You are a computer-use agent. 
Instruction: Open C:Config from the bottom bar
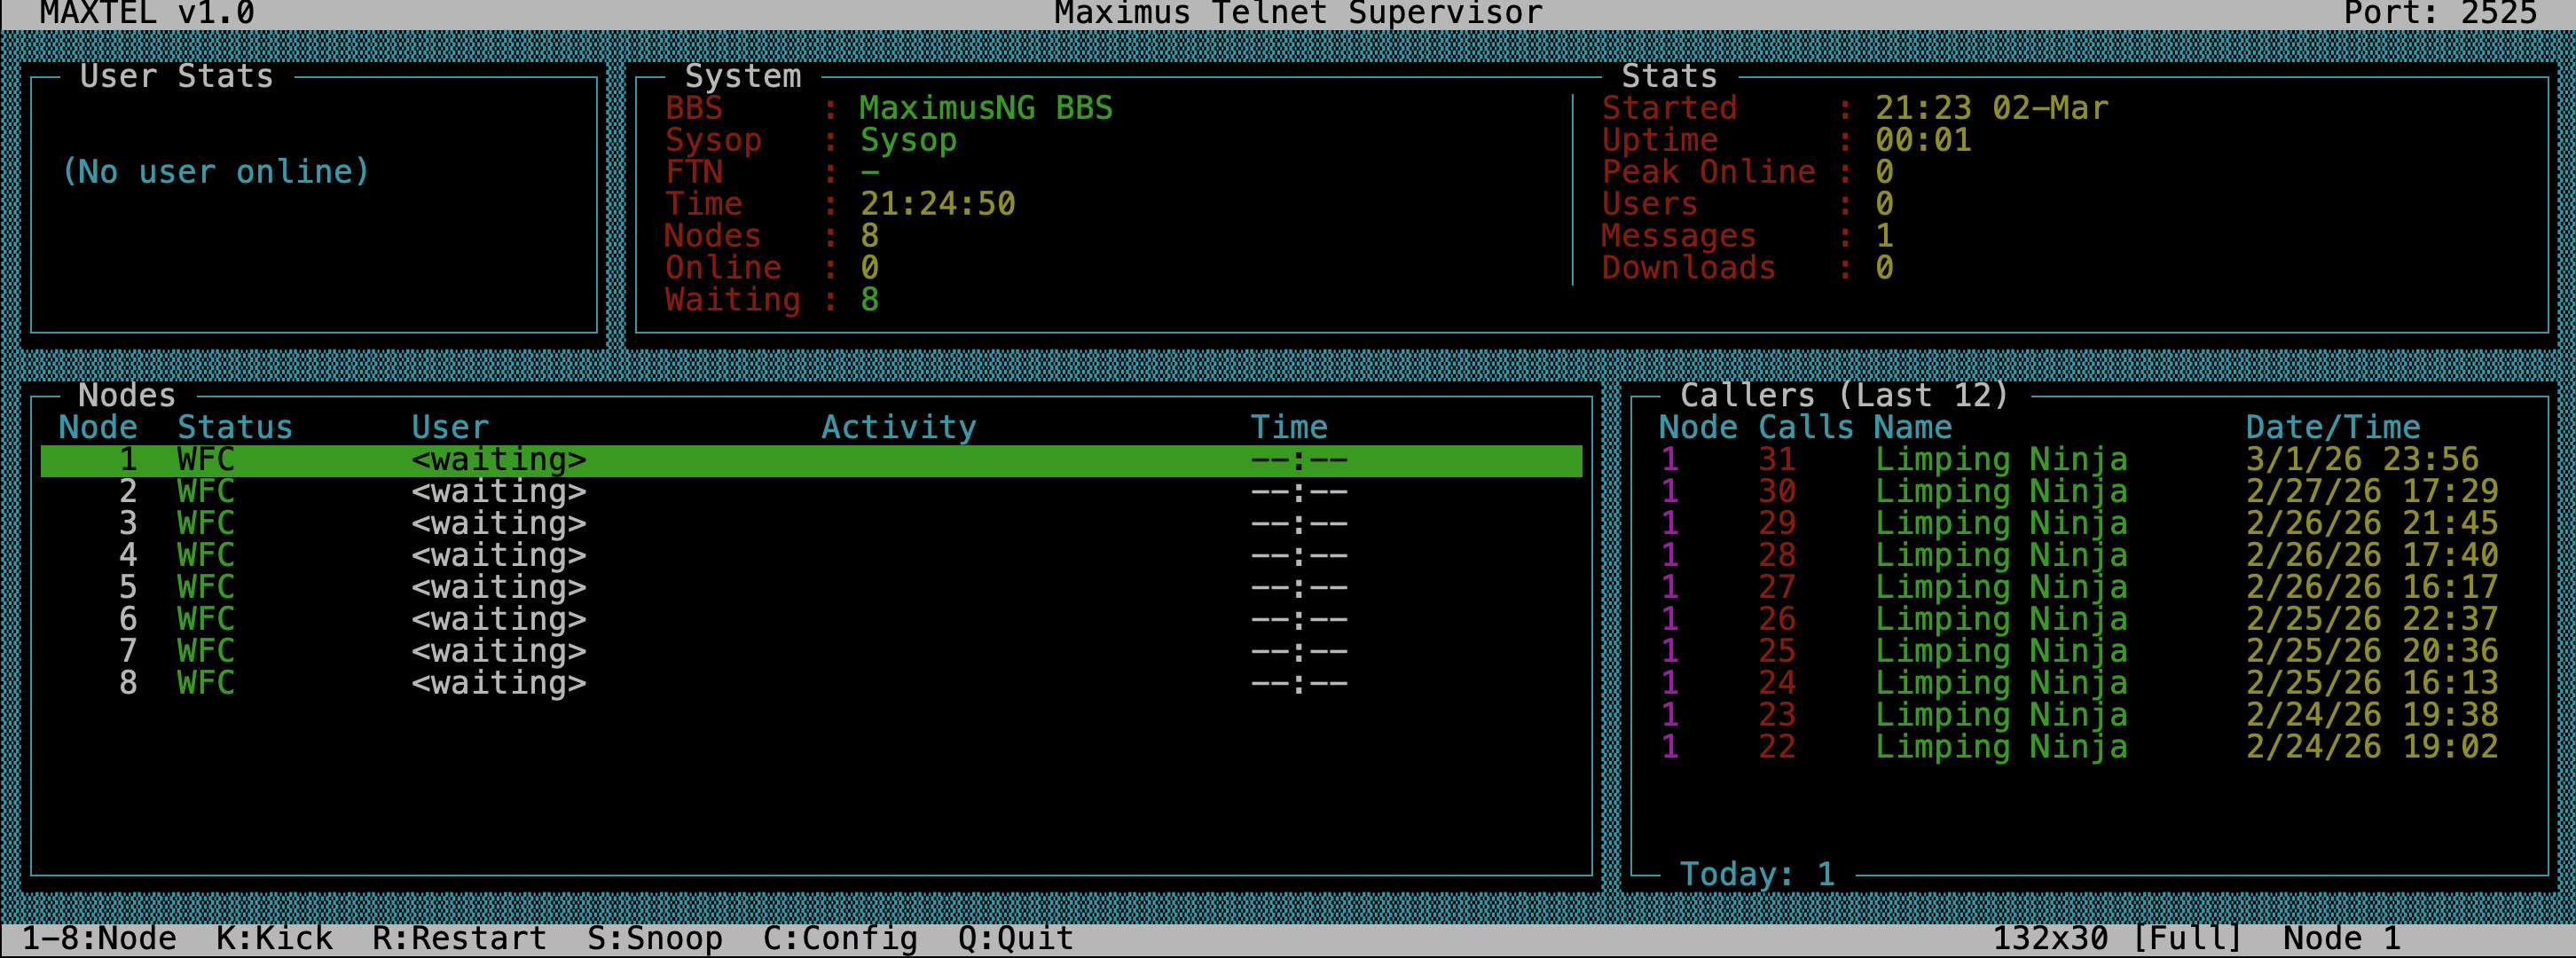(x=840, y=938)
